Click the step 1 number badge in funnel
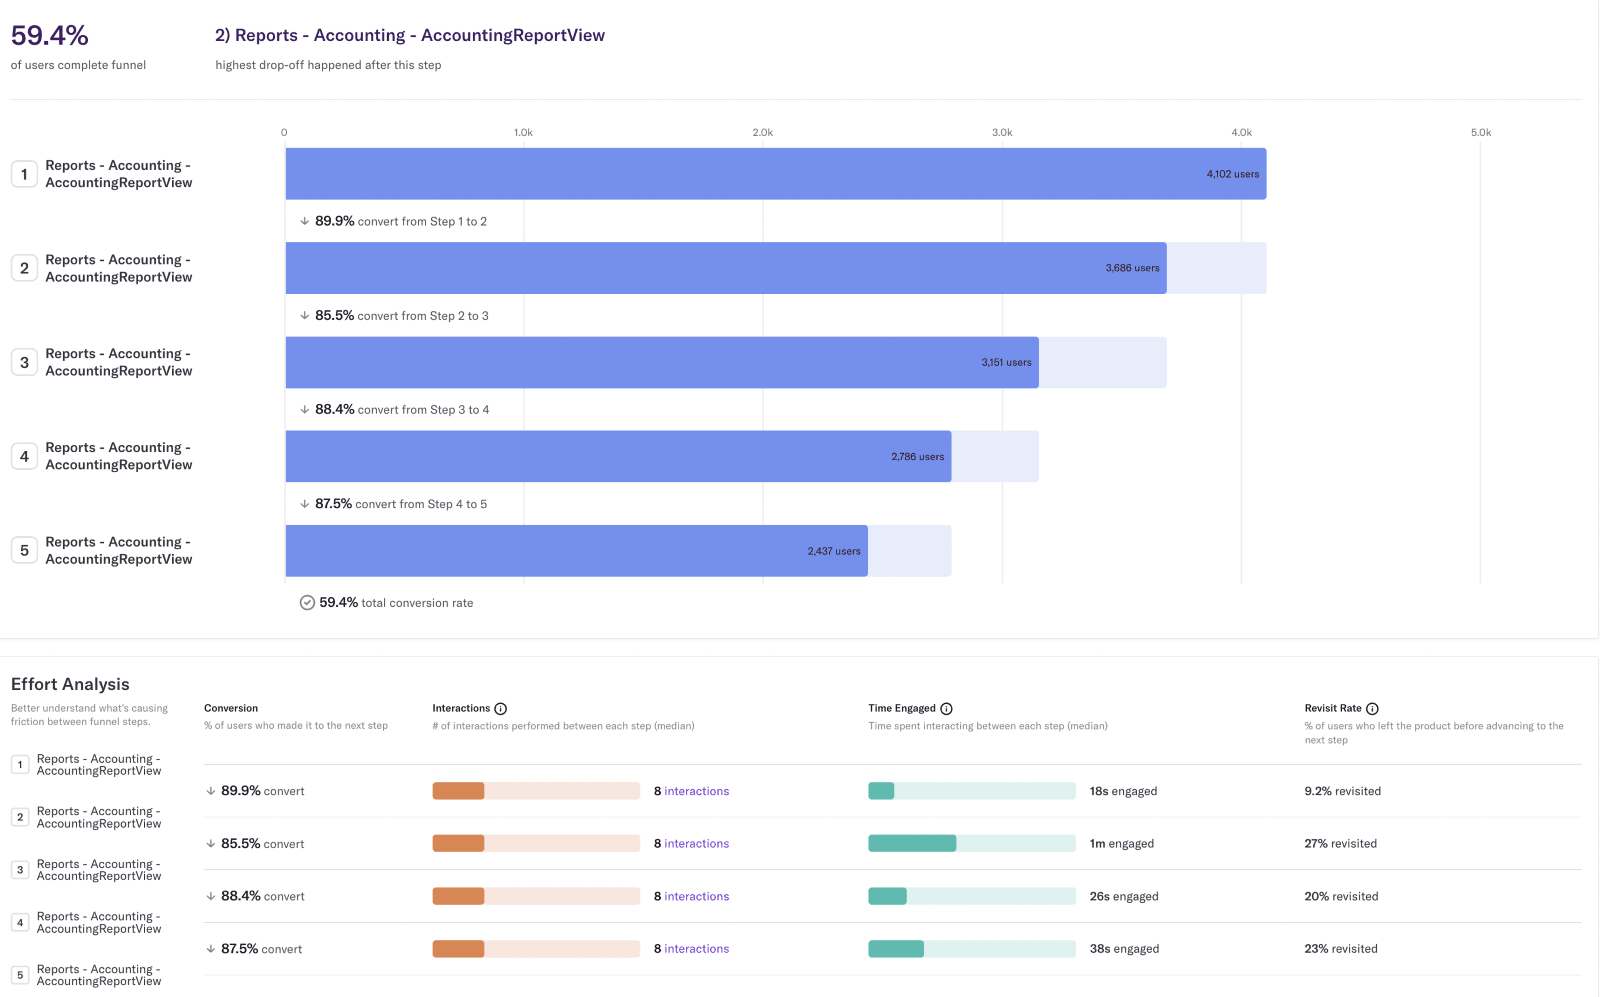 point(24,174)
